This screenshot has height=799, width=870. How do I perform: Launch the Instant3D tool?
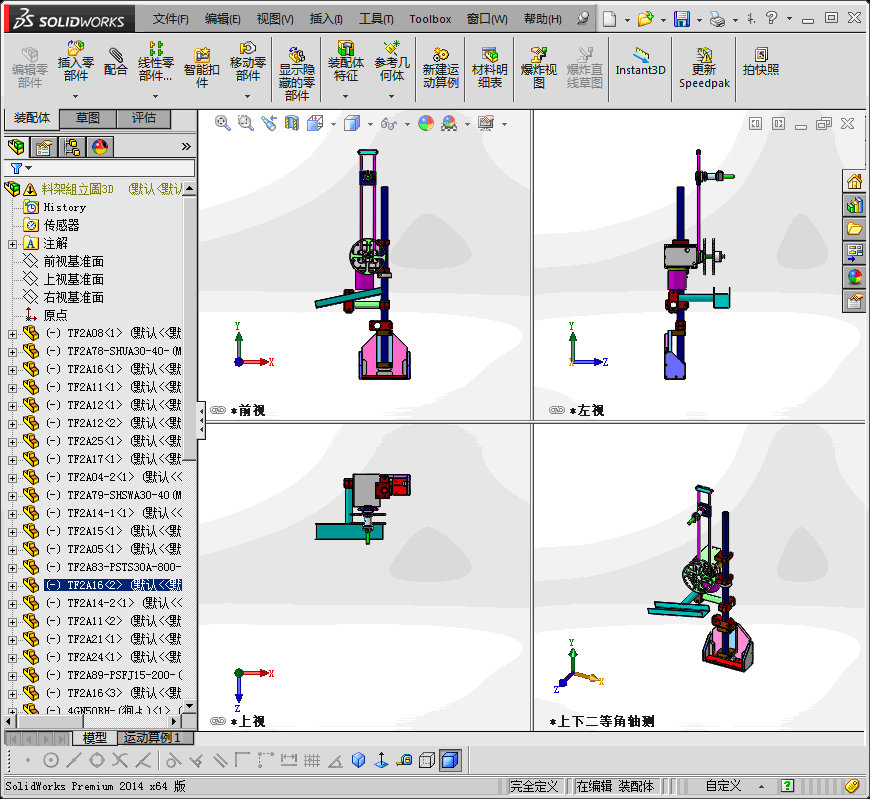pos(640,61)
